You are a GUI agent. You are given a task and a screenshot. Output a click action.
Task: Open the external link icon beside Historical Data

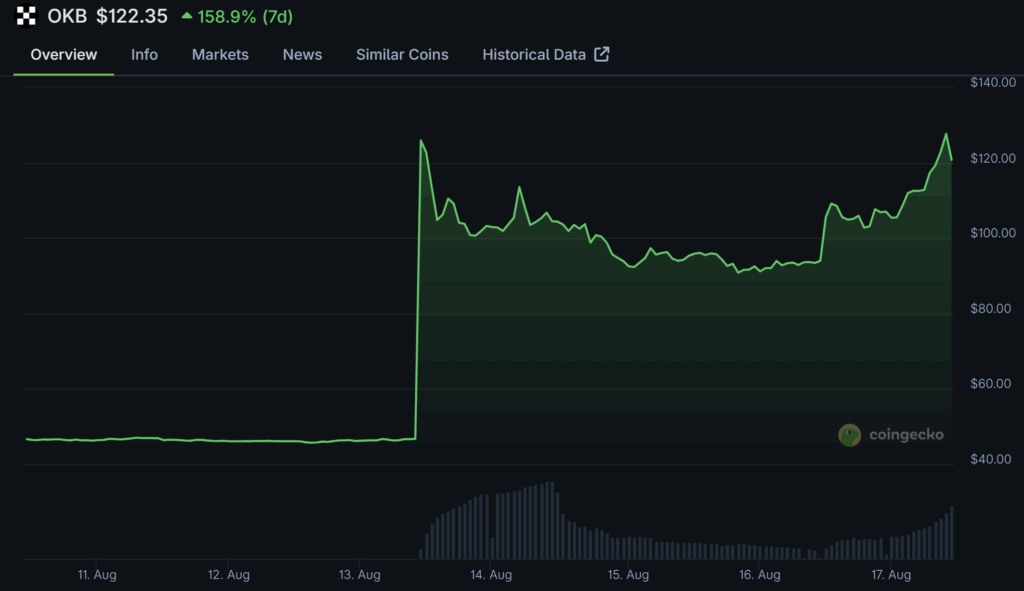pos(601,54)
